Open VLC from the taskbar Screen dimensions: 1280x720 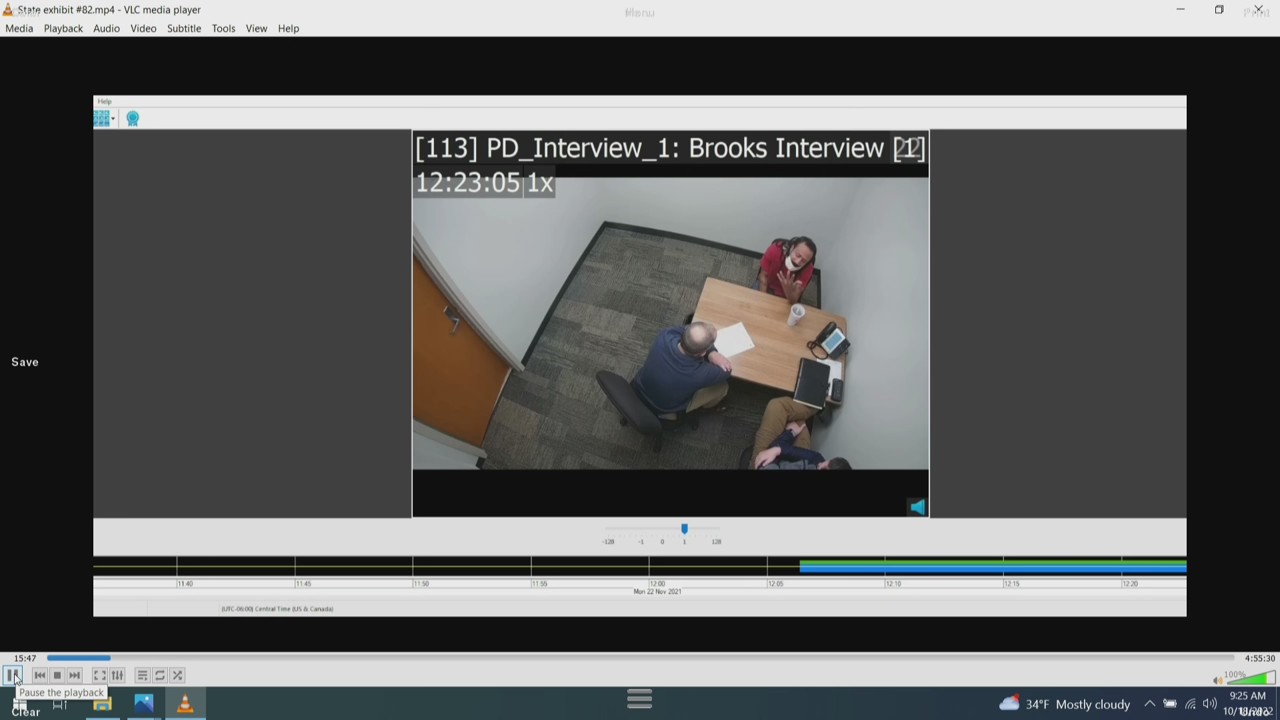click(x=184, y=704)
